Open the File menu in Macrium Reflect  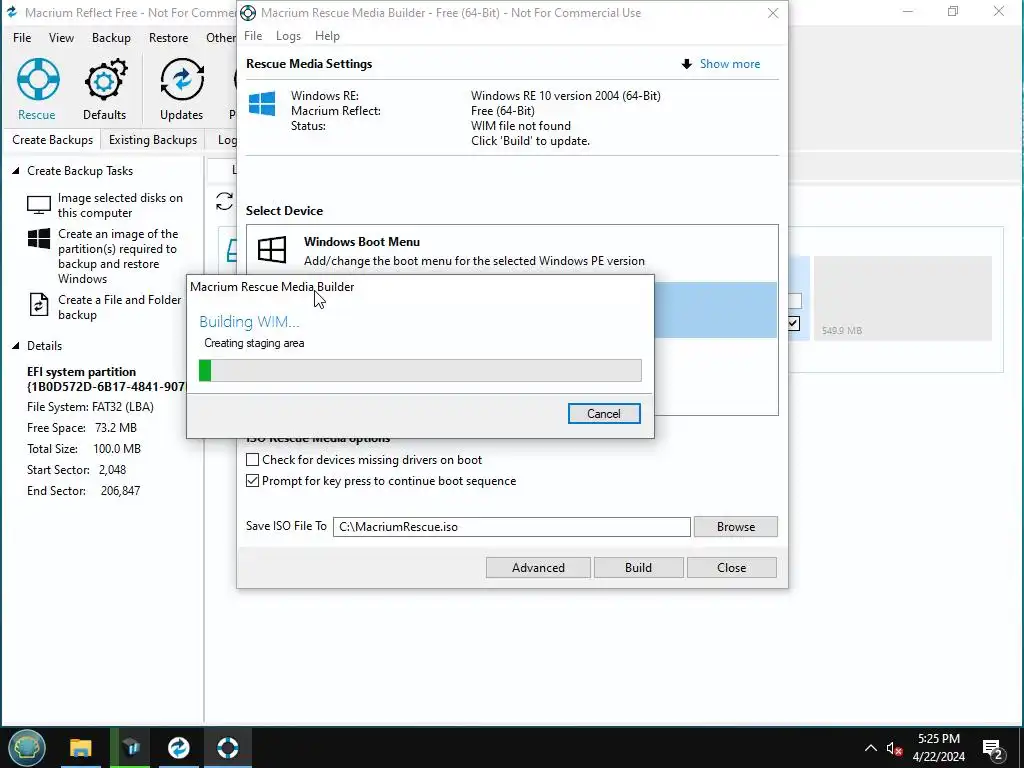22,37
